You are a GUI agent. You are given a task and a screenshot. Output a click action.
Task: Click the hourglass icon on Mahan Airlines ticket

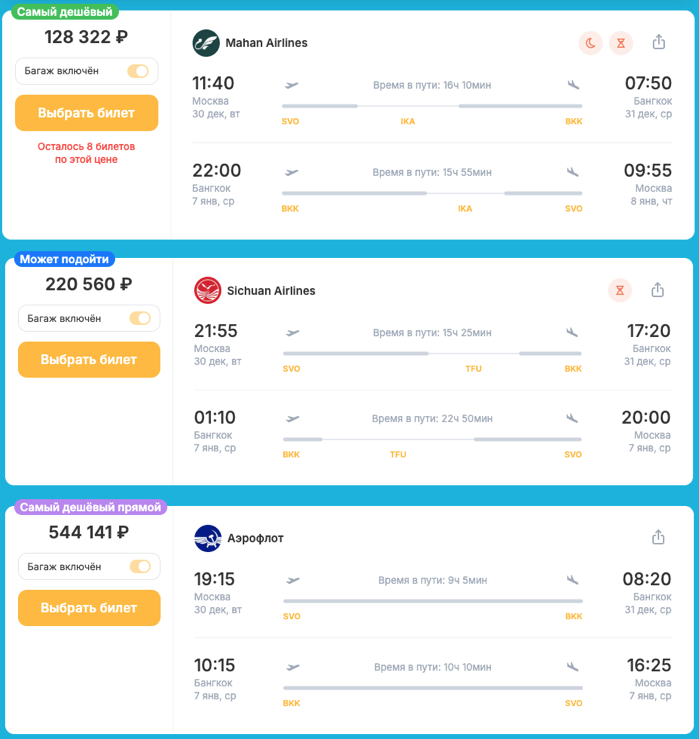tap(621, 43)
